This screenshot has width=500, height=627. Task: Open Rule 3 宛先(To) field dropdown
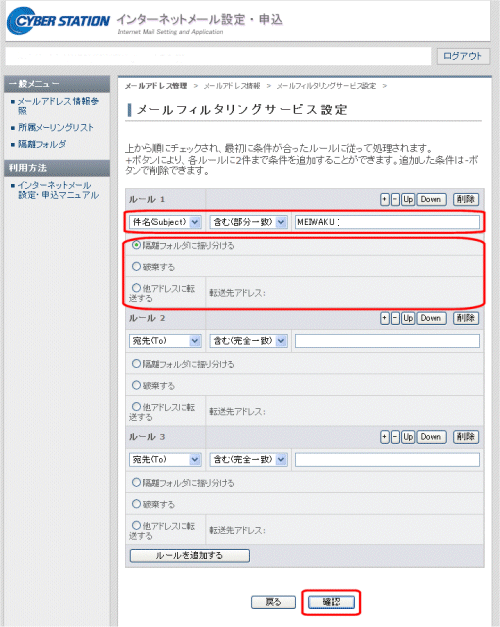click(165, 459)
